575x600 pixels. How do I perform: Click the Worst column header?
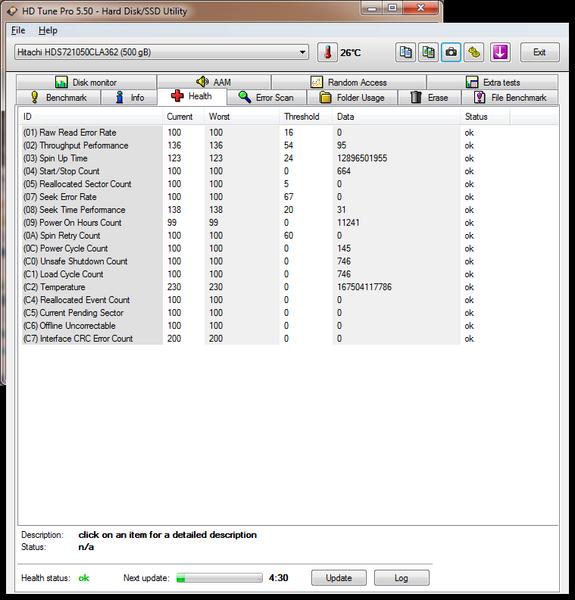tap(242, 117)
